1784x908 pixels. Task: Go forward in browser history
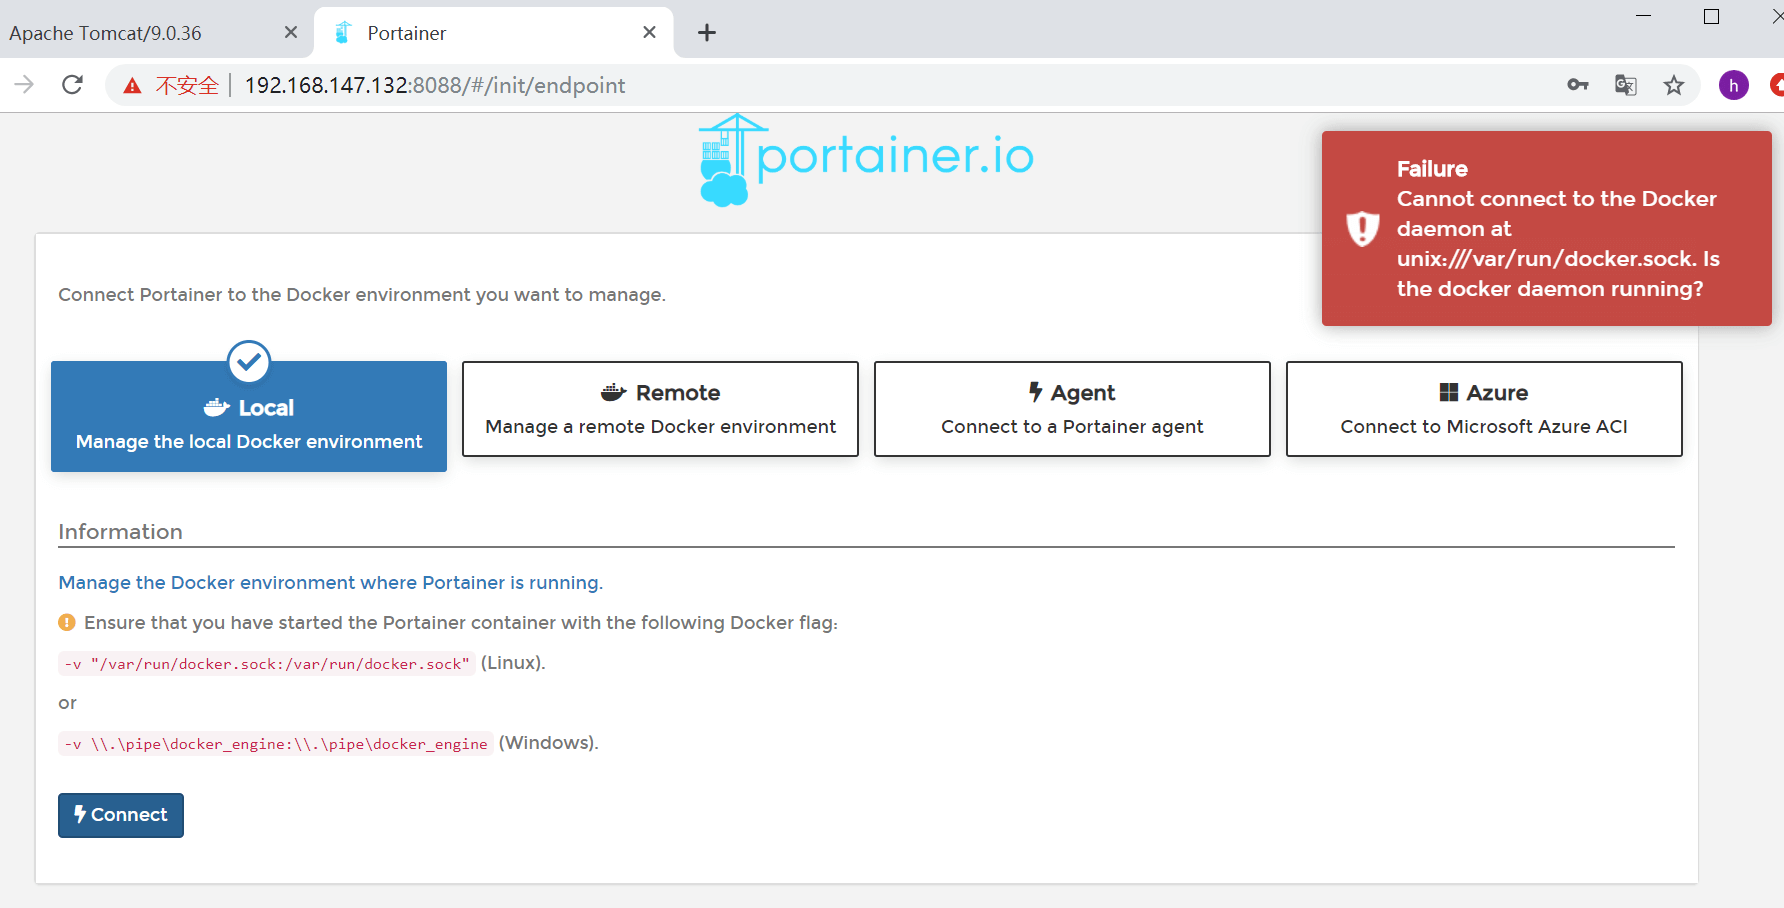point(24,85)
